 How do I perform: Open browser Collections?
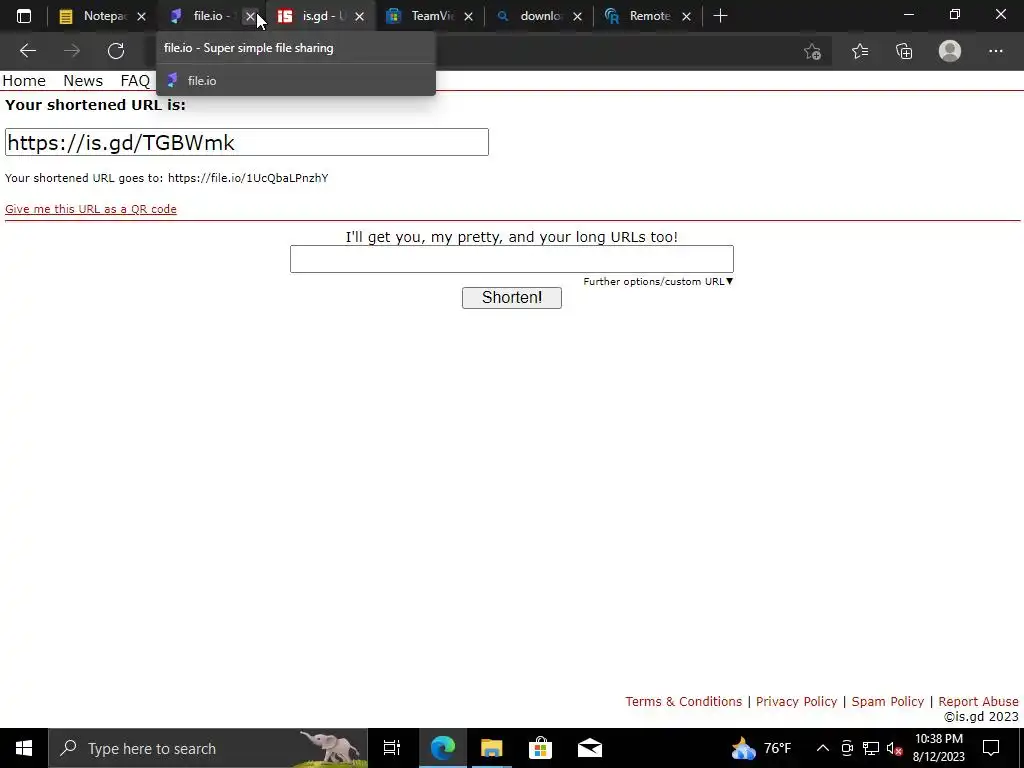(x=904, y=51)
